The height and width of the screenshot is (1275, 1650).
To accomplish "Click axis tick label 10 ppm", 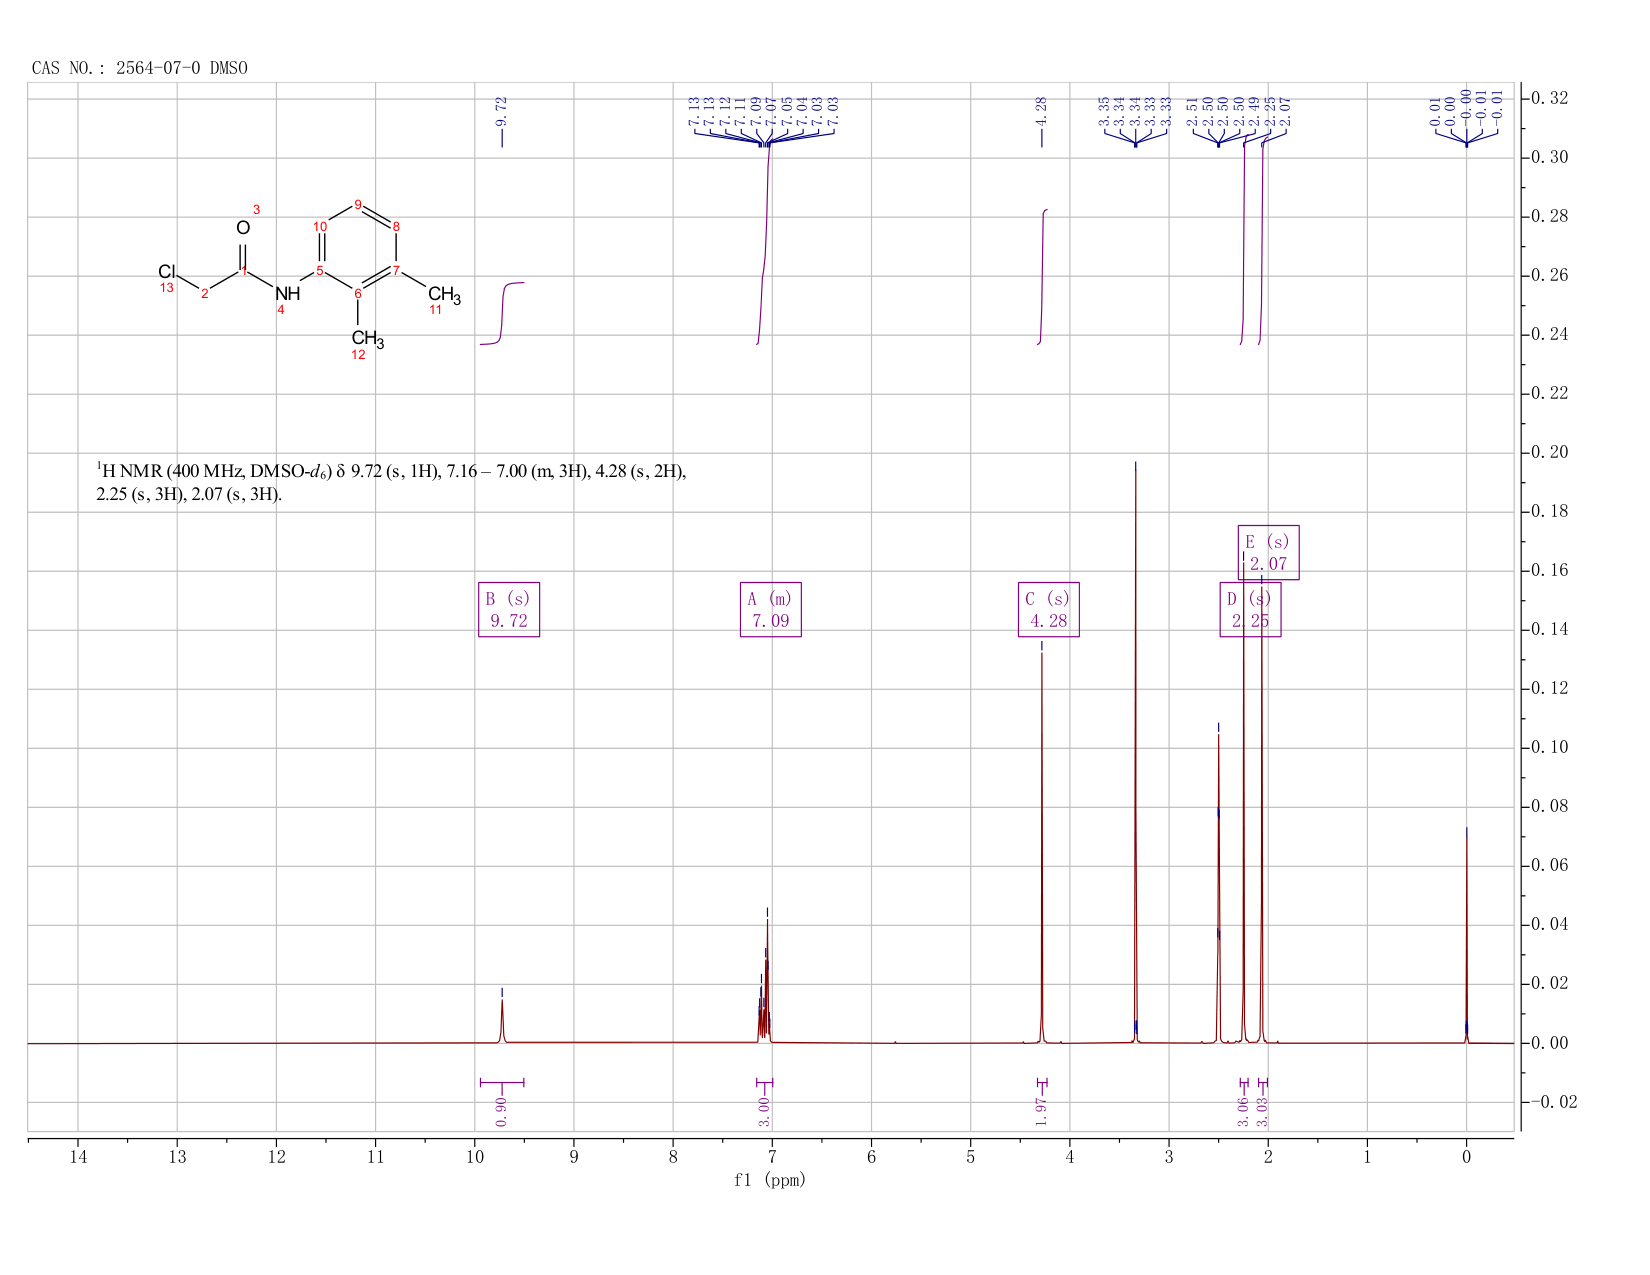I will tap(475, 1157).
